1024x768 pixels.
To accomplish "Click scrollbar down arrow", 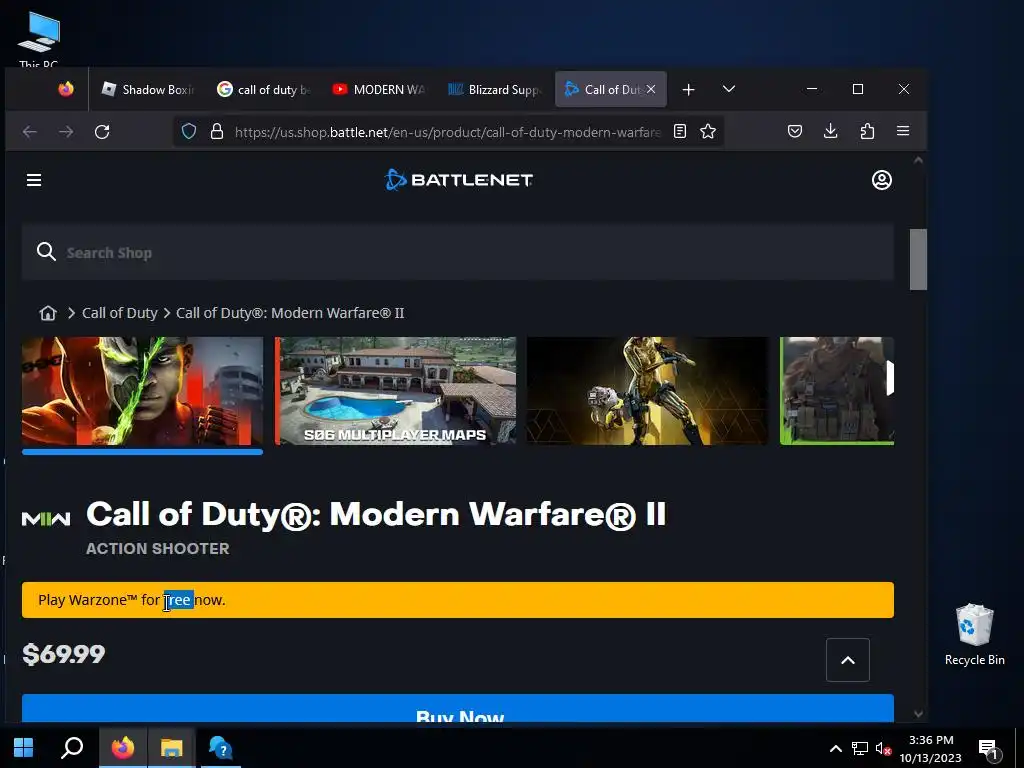I will click(x=918, y=714).
